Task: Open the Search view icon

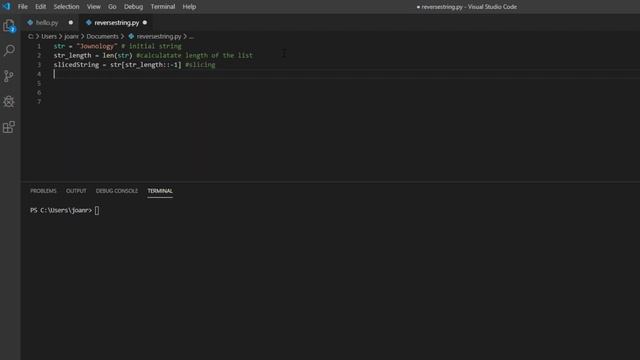Action: click(x=9, y=50)
